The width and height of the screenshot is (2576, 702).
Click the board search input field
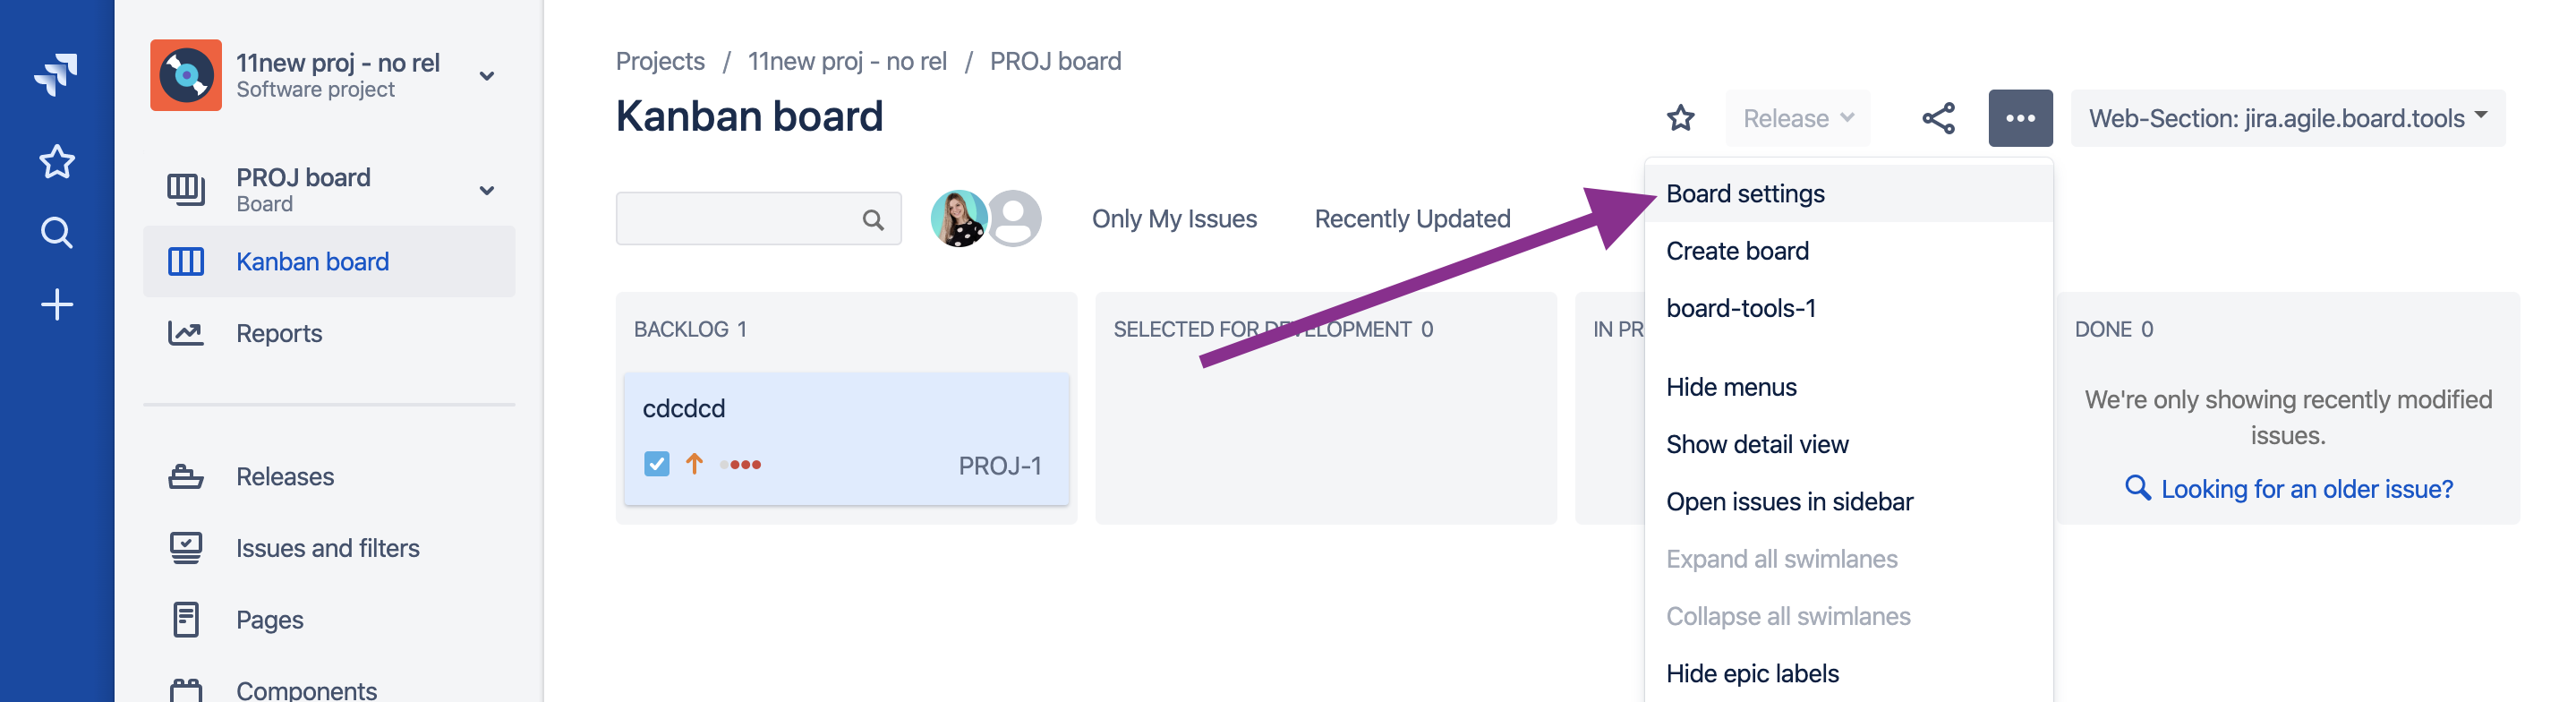click(740, 219)
